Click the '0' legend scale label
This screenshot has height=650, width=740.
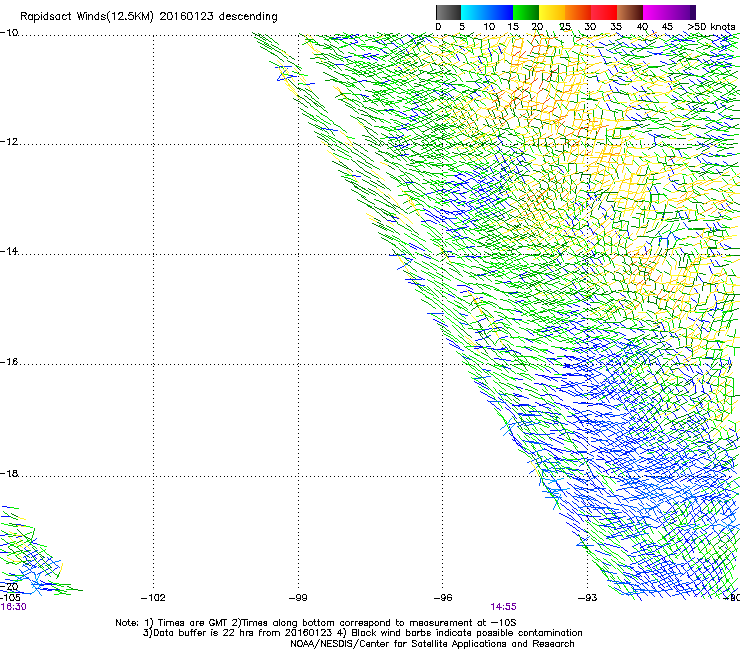[438, 27]
